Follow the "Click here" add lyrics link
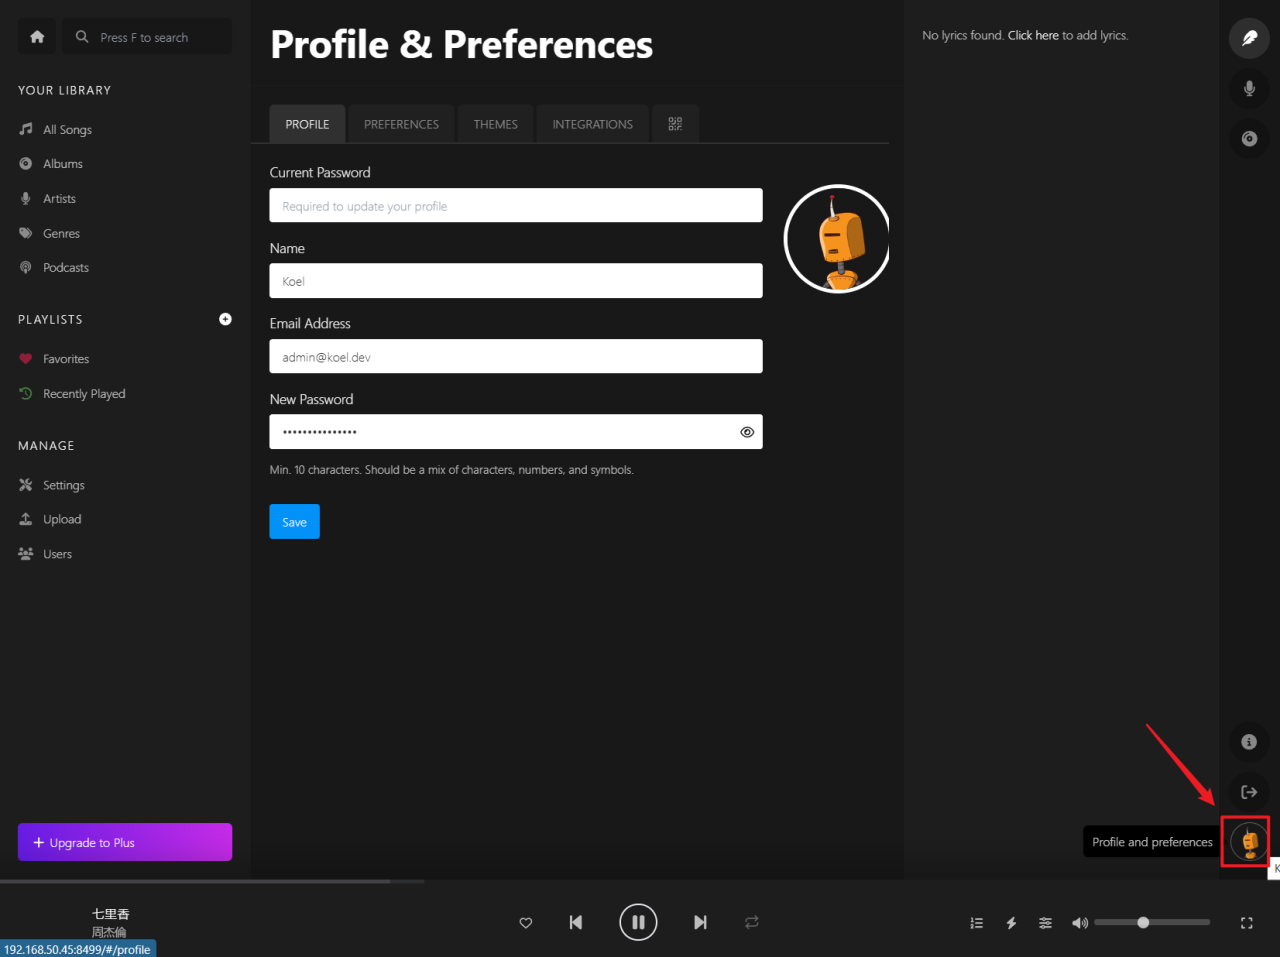 pyautogui.click(x=1033, y=35)
